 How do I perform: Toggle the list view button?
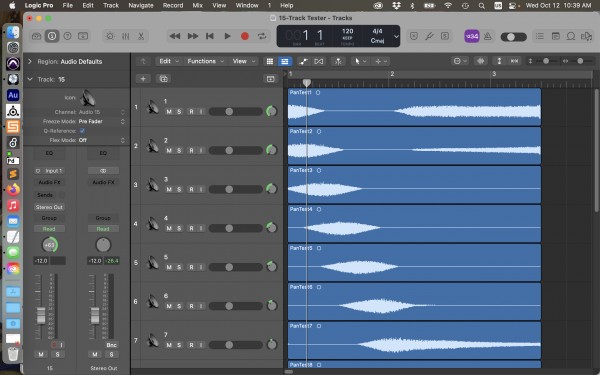point(284,61)
